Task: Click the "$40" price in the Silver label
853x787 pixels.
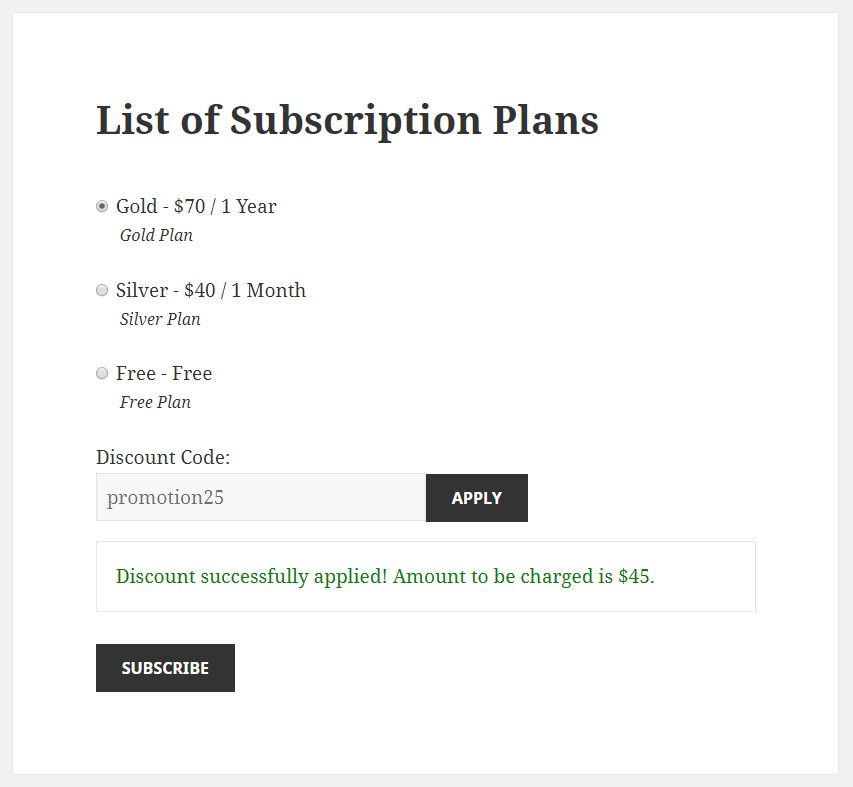Action: pyautogui.click(x=200, y=291)
